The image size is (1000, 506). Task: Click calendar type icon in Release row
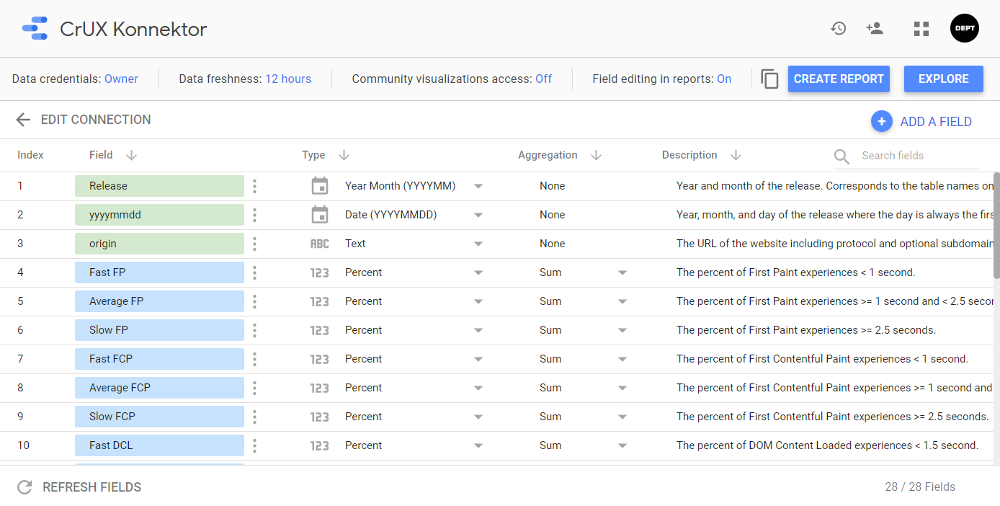tap(320, 186)
